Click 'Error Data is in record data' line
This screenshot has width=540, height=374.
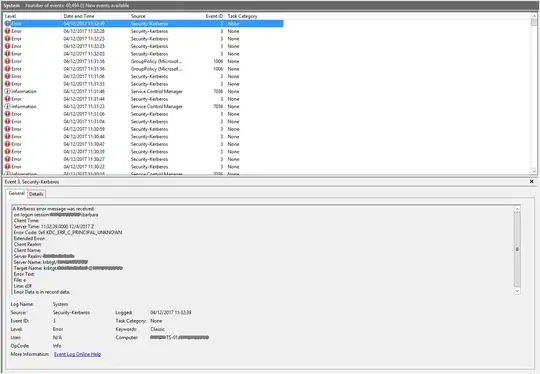42,292
